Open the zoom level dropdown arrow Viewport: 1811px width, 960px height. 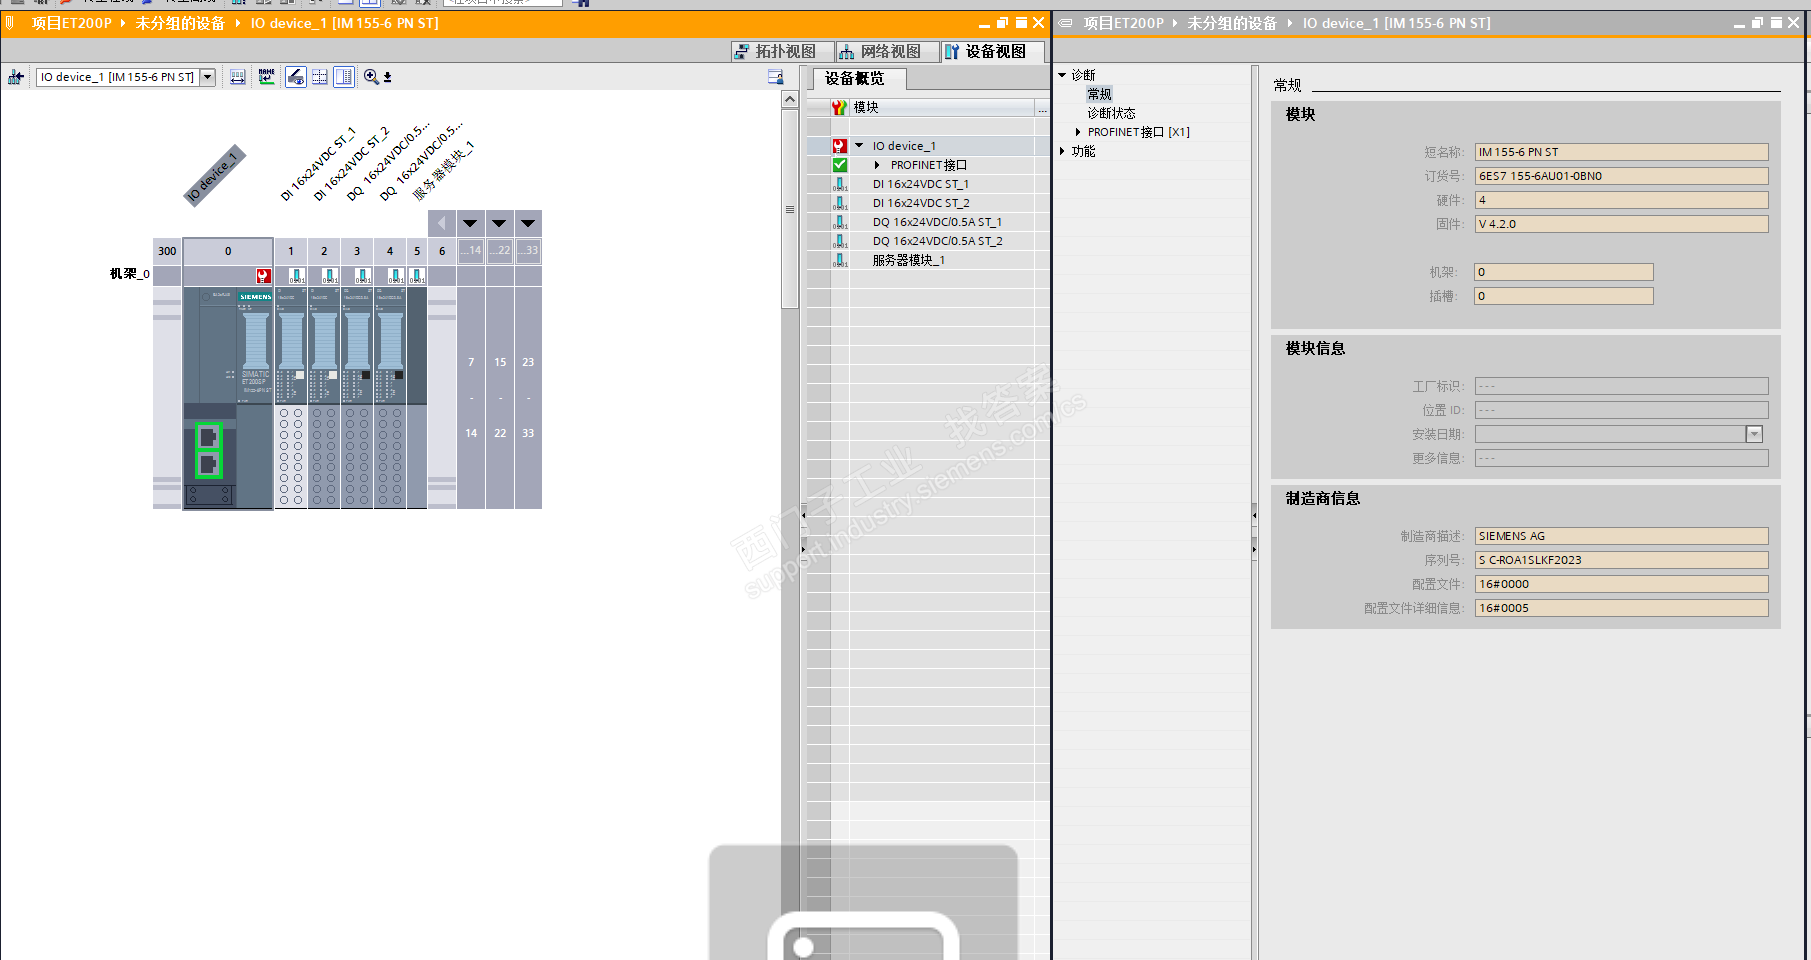(388, 77)
